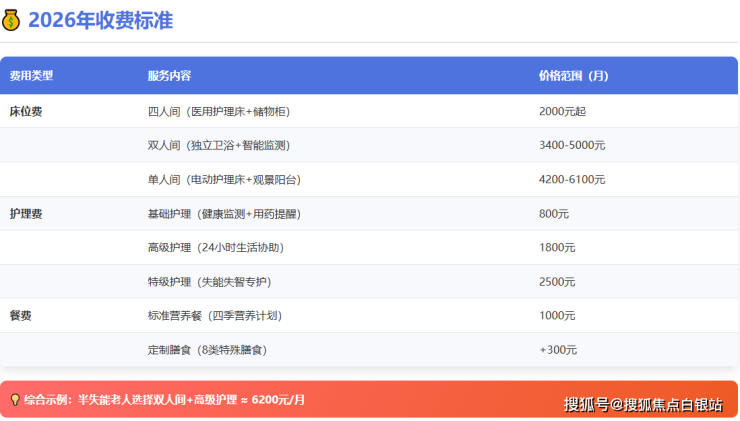Image resolution: width=740 pixels, height=421 pixels.
Task: Click the 搜狐号@搜狐焦点白银站 watermark
Action: click(642, 404)
